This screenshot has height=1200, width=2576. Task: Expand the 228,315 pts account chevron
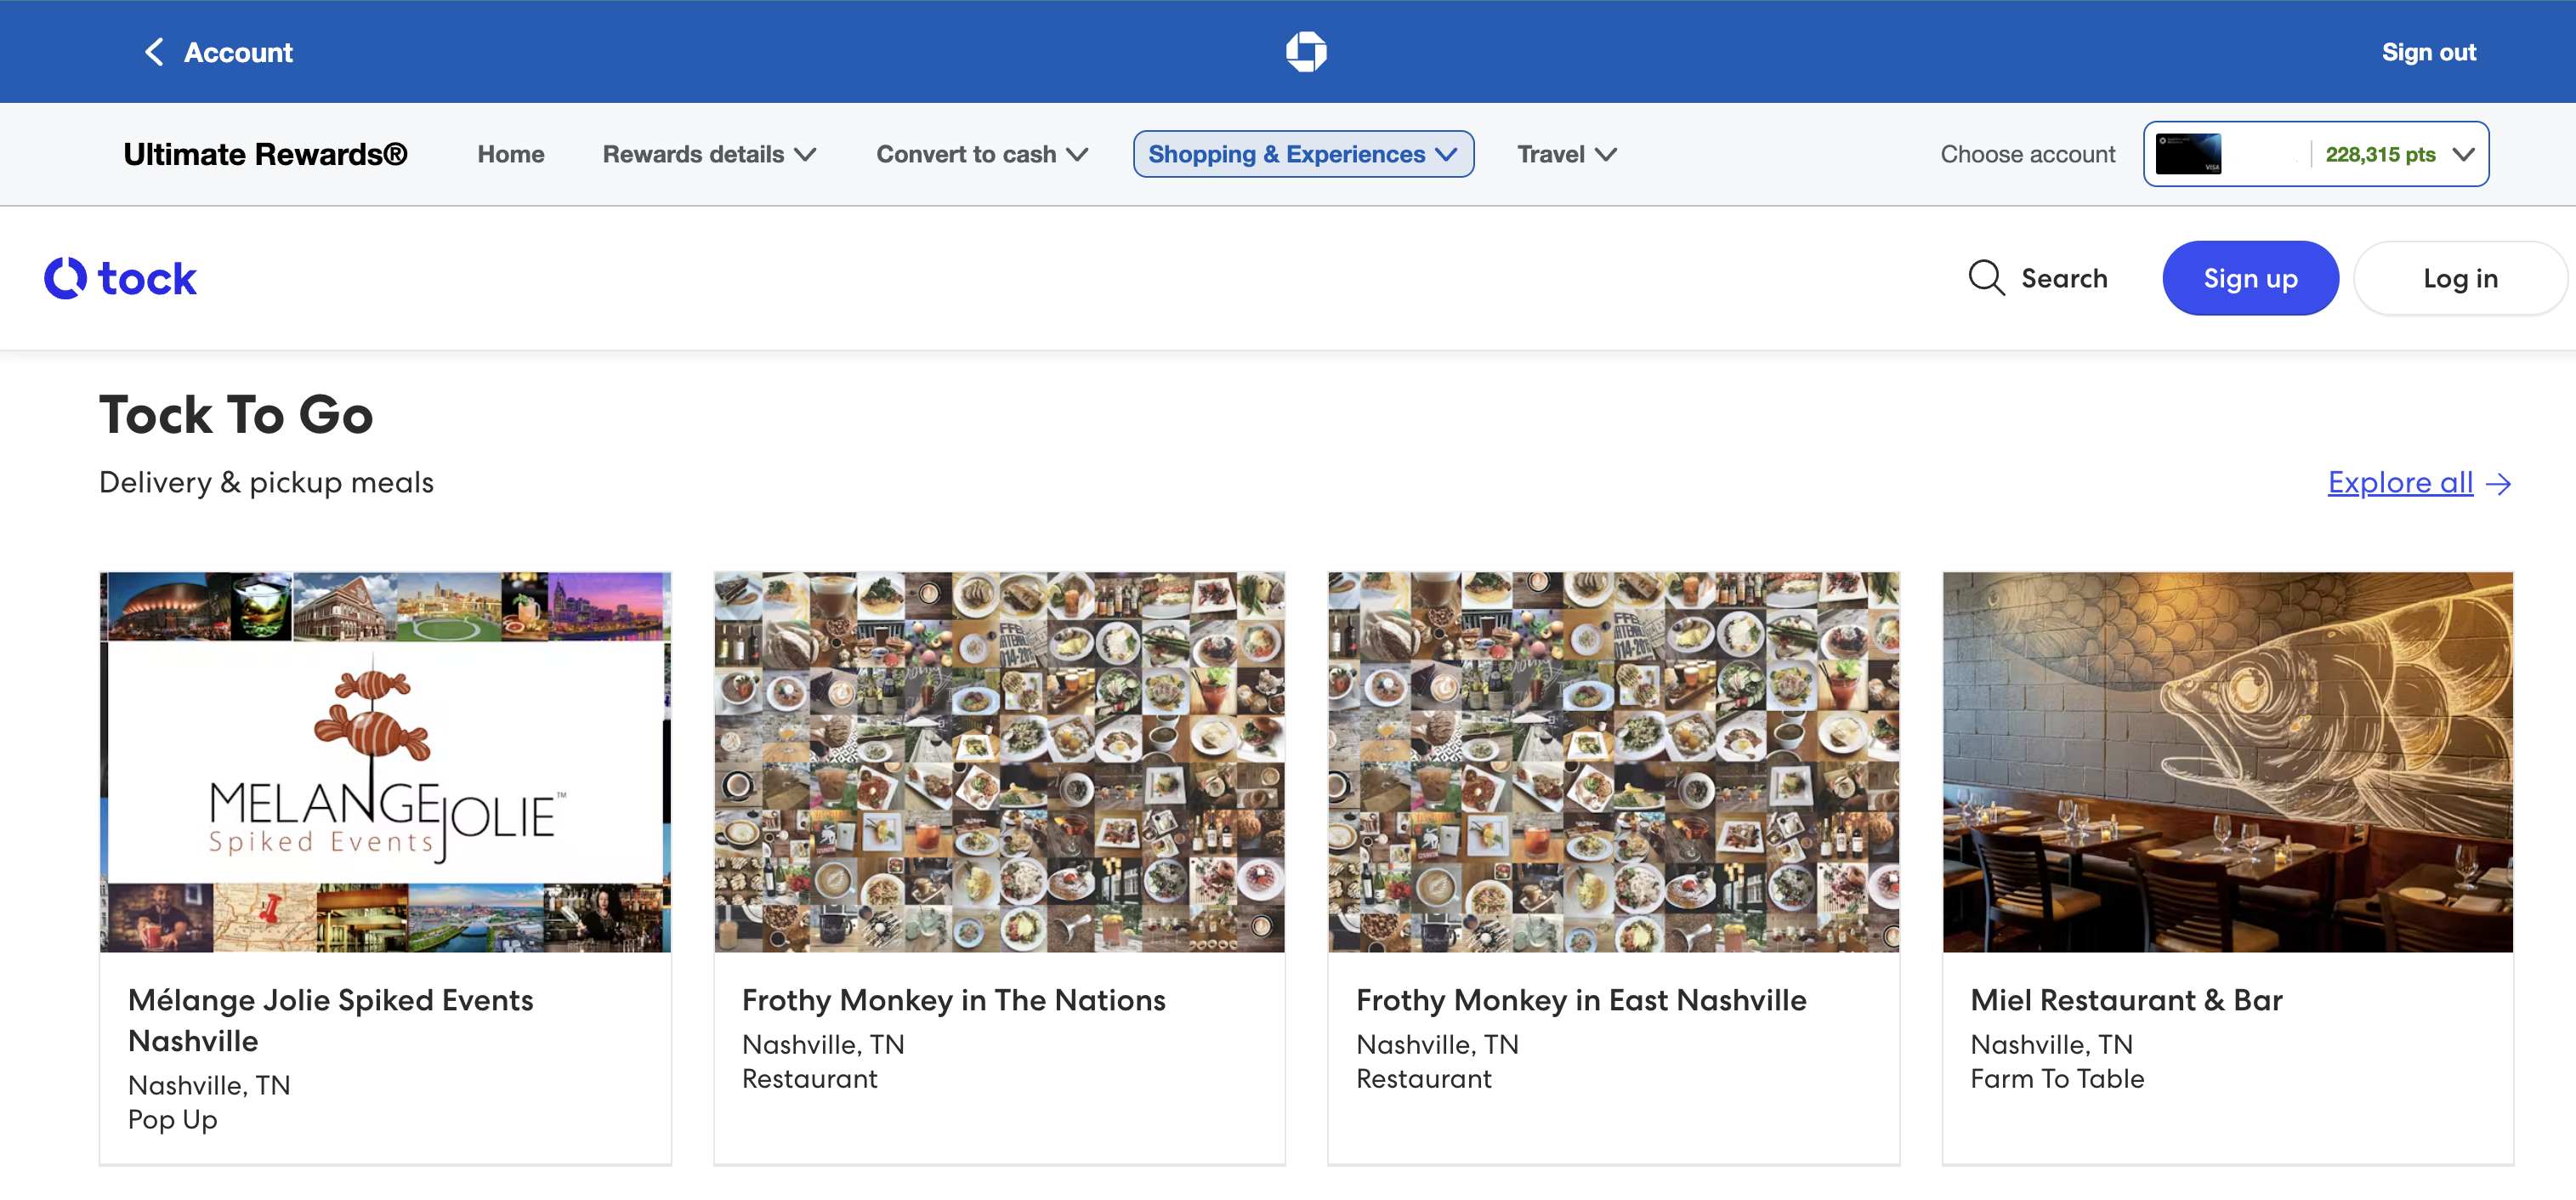[2464, 154]
